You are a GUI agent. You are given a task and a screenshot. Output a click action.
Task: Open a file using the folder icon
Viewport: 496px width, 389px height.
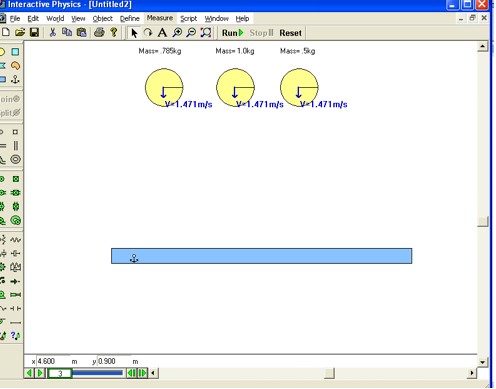(x=20, y=33)
